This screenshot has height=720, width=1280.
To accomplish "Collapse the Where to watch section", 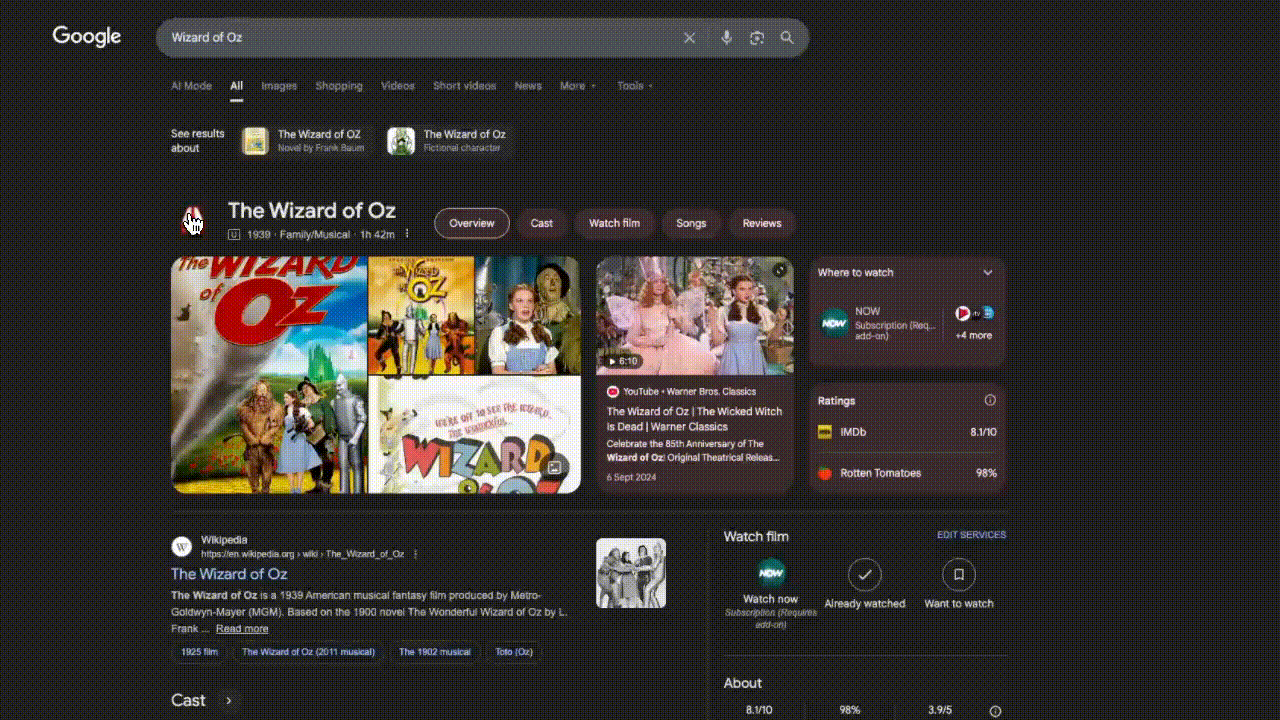I will [x=988, y=272].
